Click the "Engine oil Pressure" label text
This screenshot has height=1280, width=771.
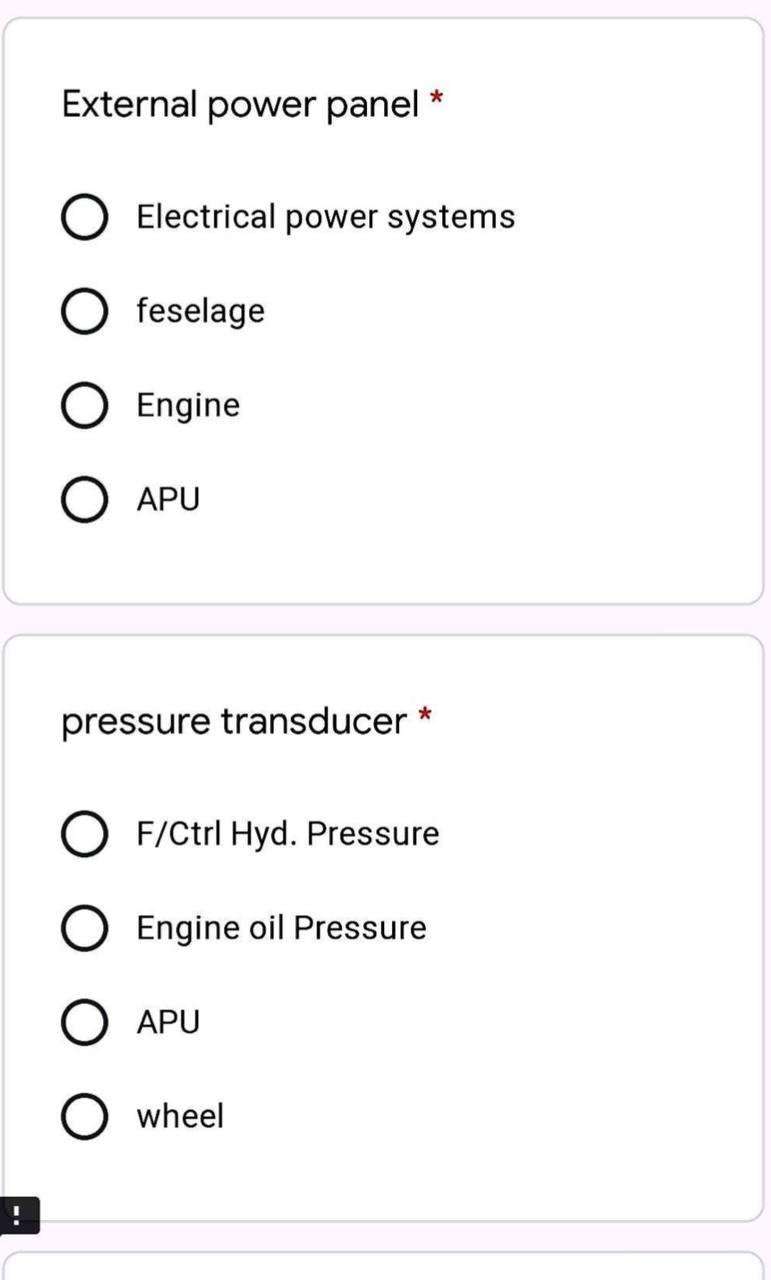281,928
